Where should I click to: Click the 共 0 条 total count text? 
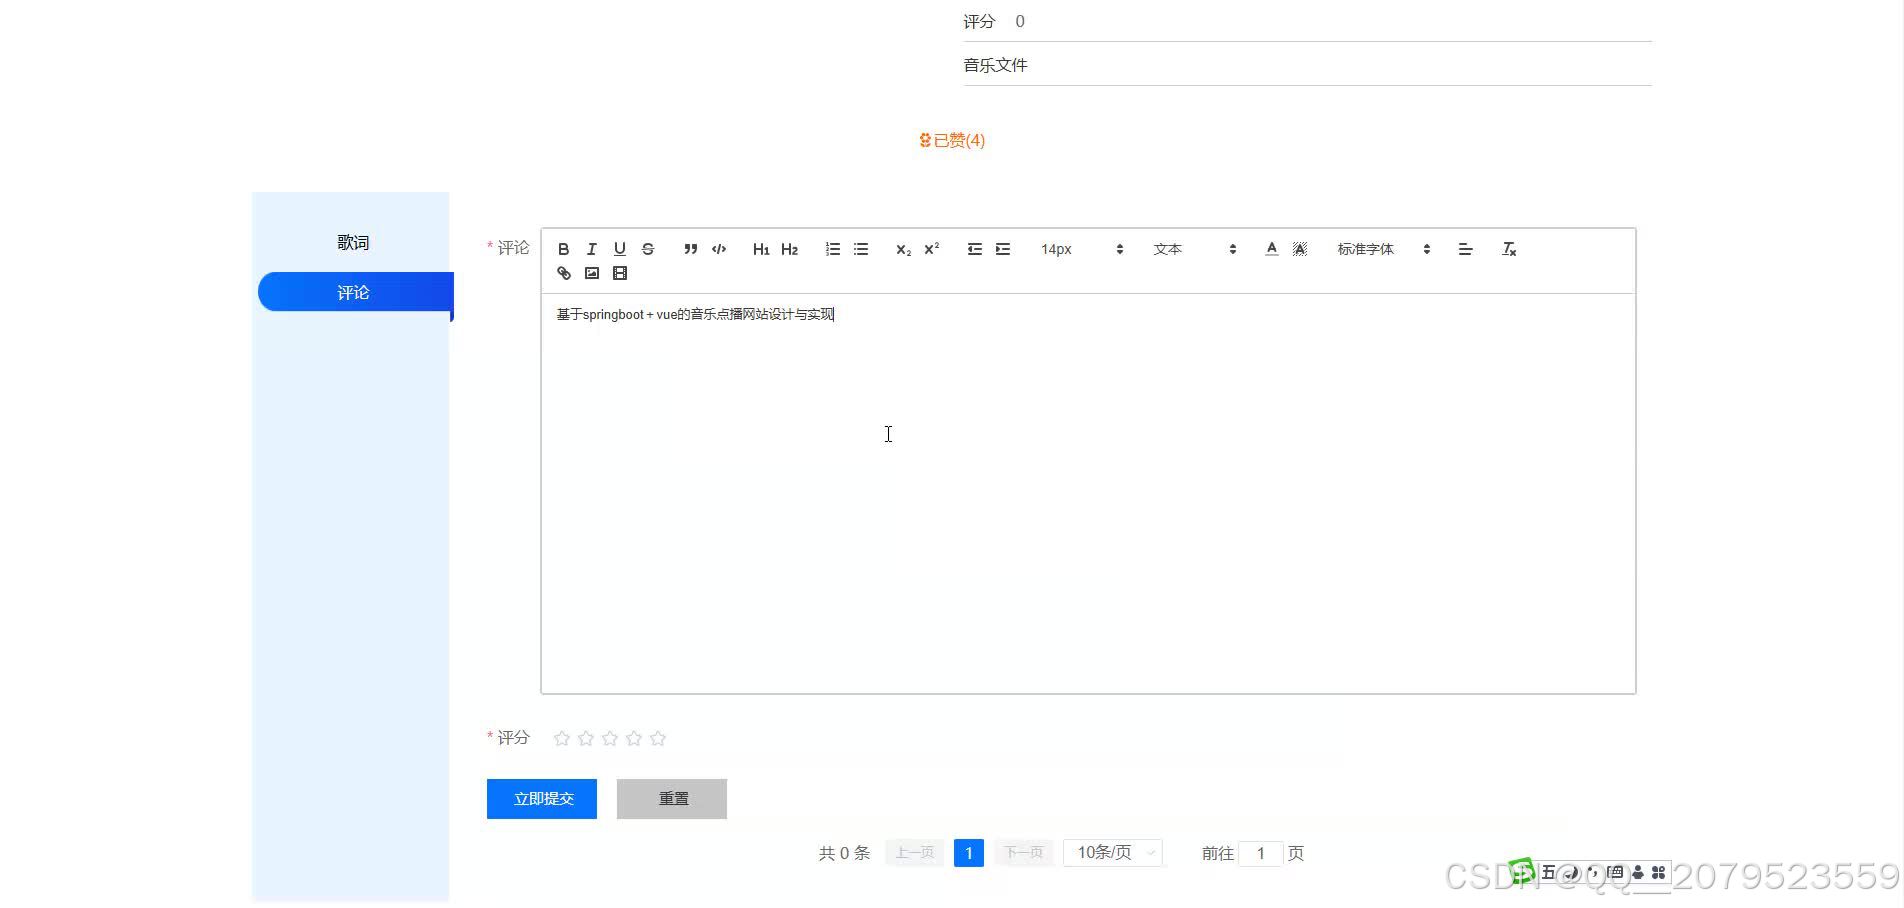coord(845,853)
